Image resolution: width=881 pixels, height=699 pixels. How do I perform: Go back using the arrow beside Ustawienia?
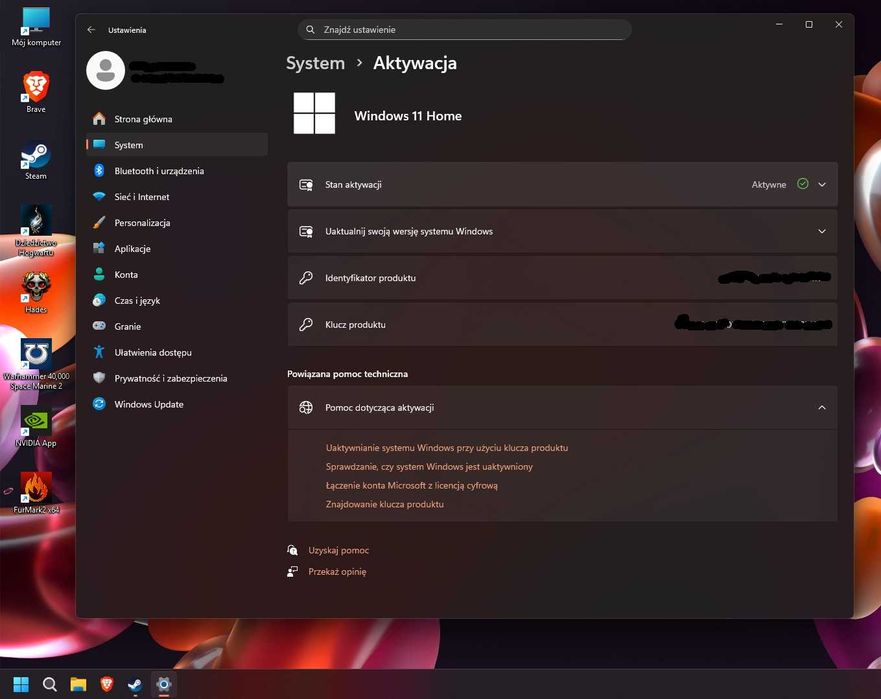click(x=91, y=30)
